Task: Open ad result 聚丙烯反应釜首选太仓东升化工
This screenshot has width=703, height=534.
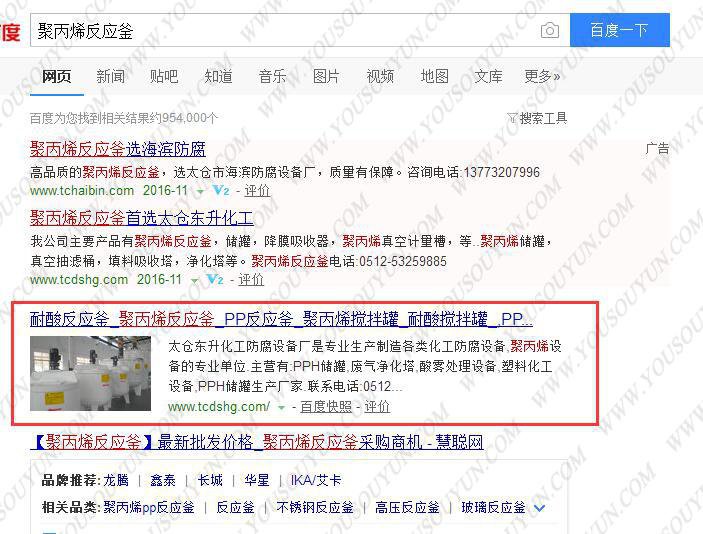Action: pos(142,218)
